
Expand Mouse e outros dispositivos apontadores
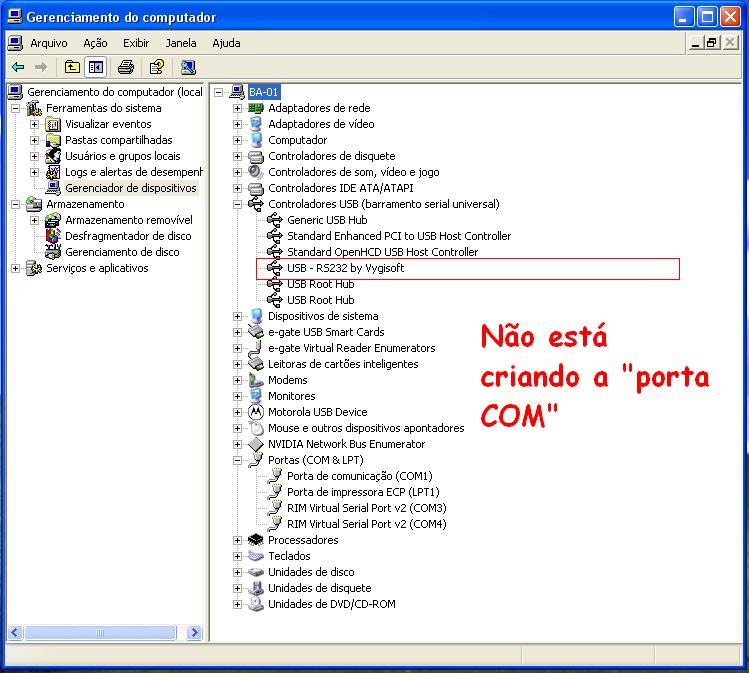(x=237, y=428)
